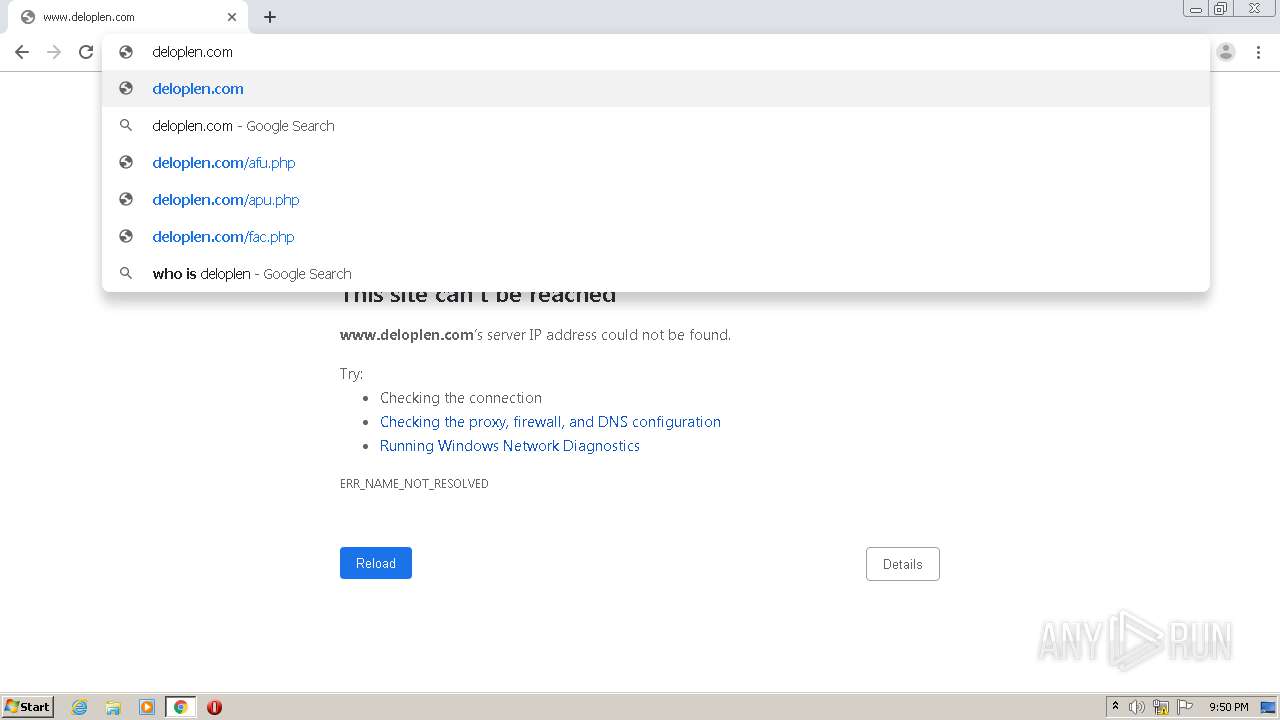Click the show desktop tray icon
1280x720 pixels.
(1268, 707)
